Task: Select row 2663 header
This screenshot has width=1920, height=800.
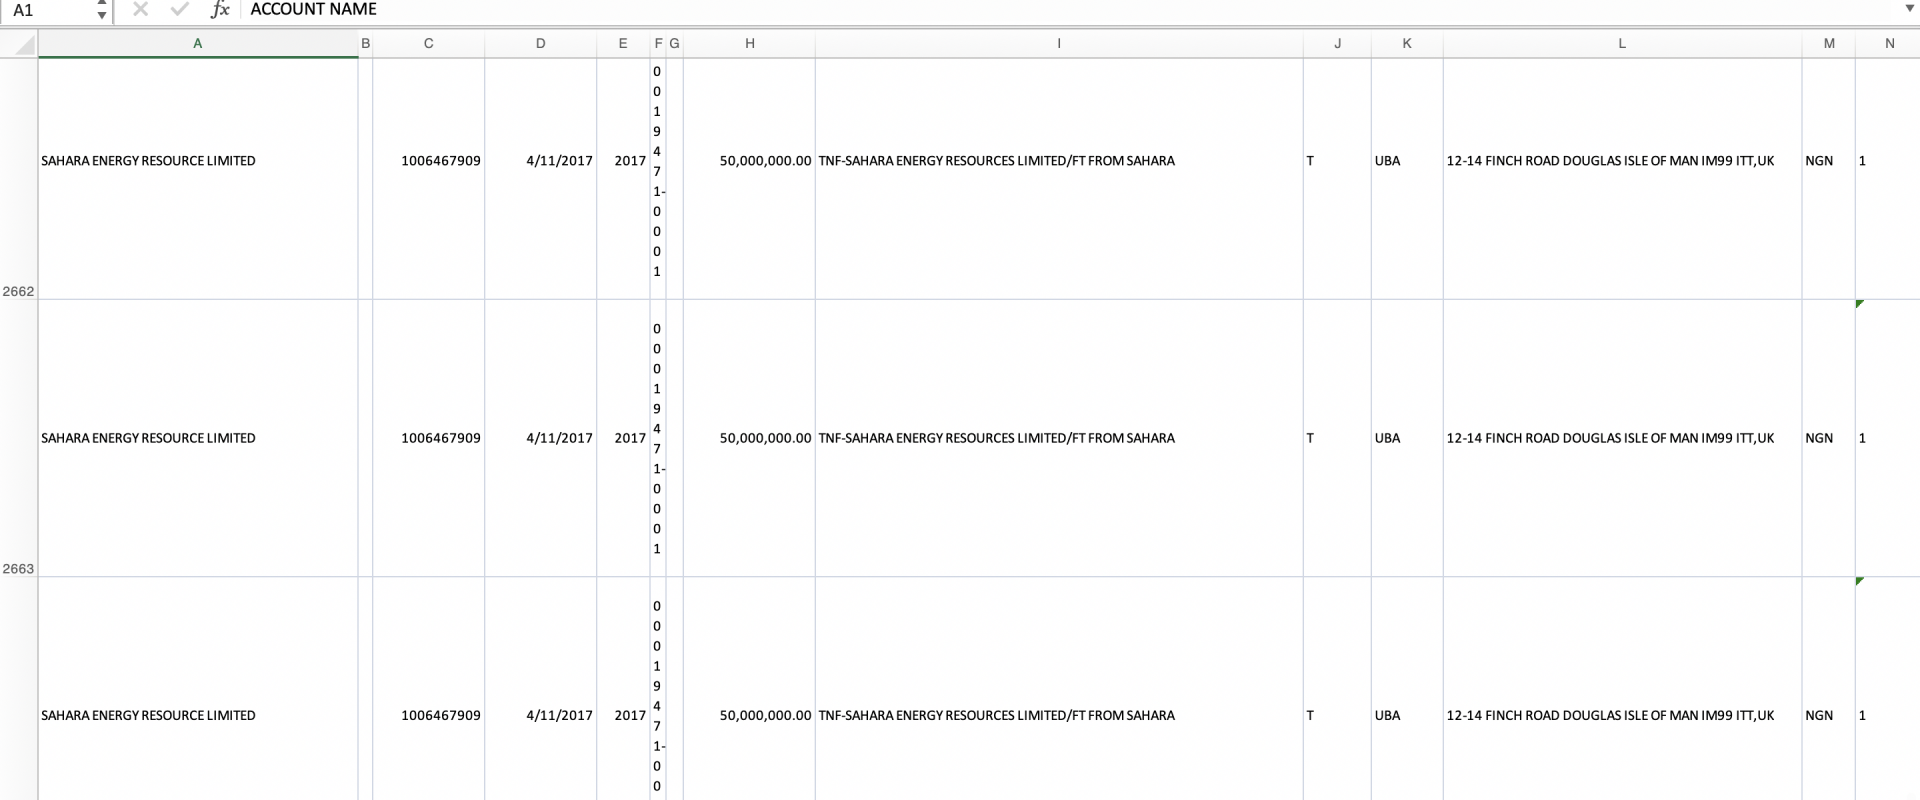Action: (x=18, y=438)
